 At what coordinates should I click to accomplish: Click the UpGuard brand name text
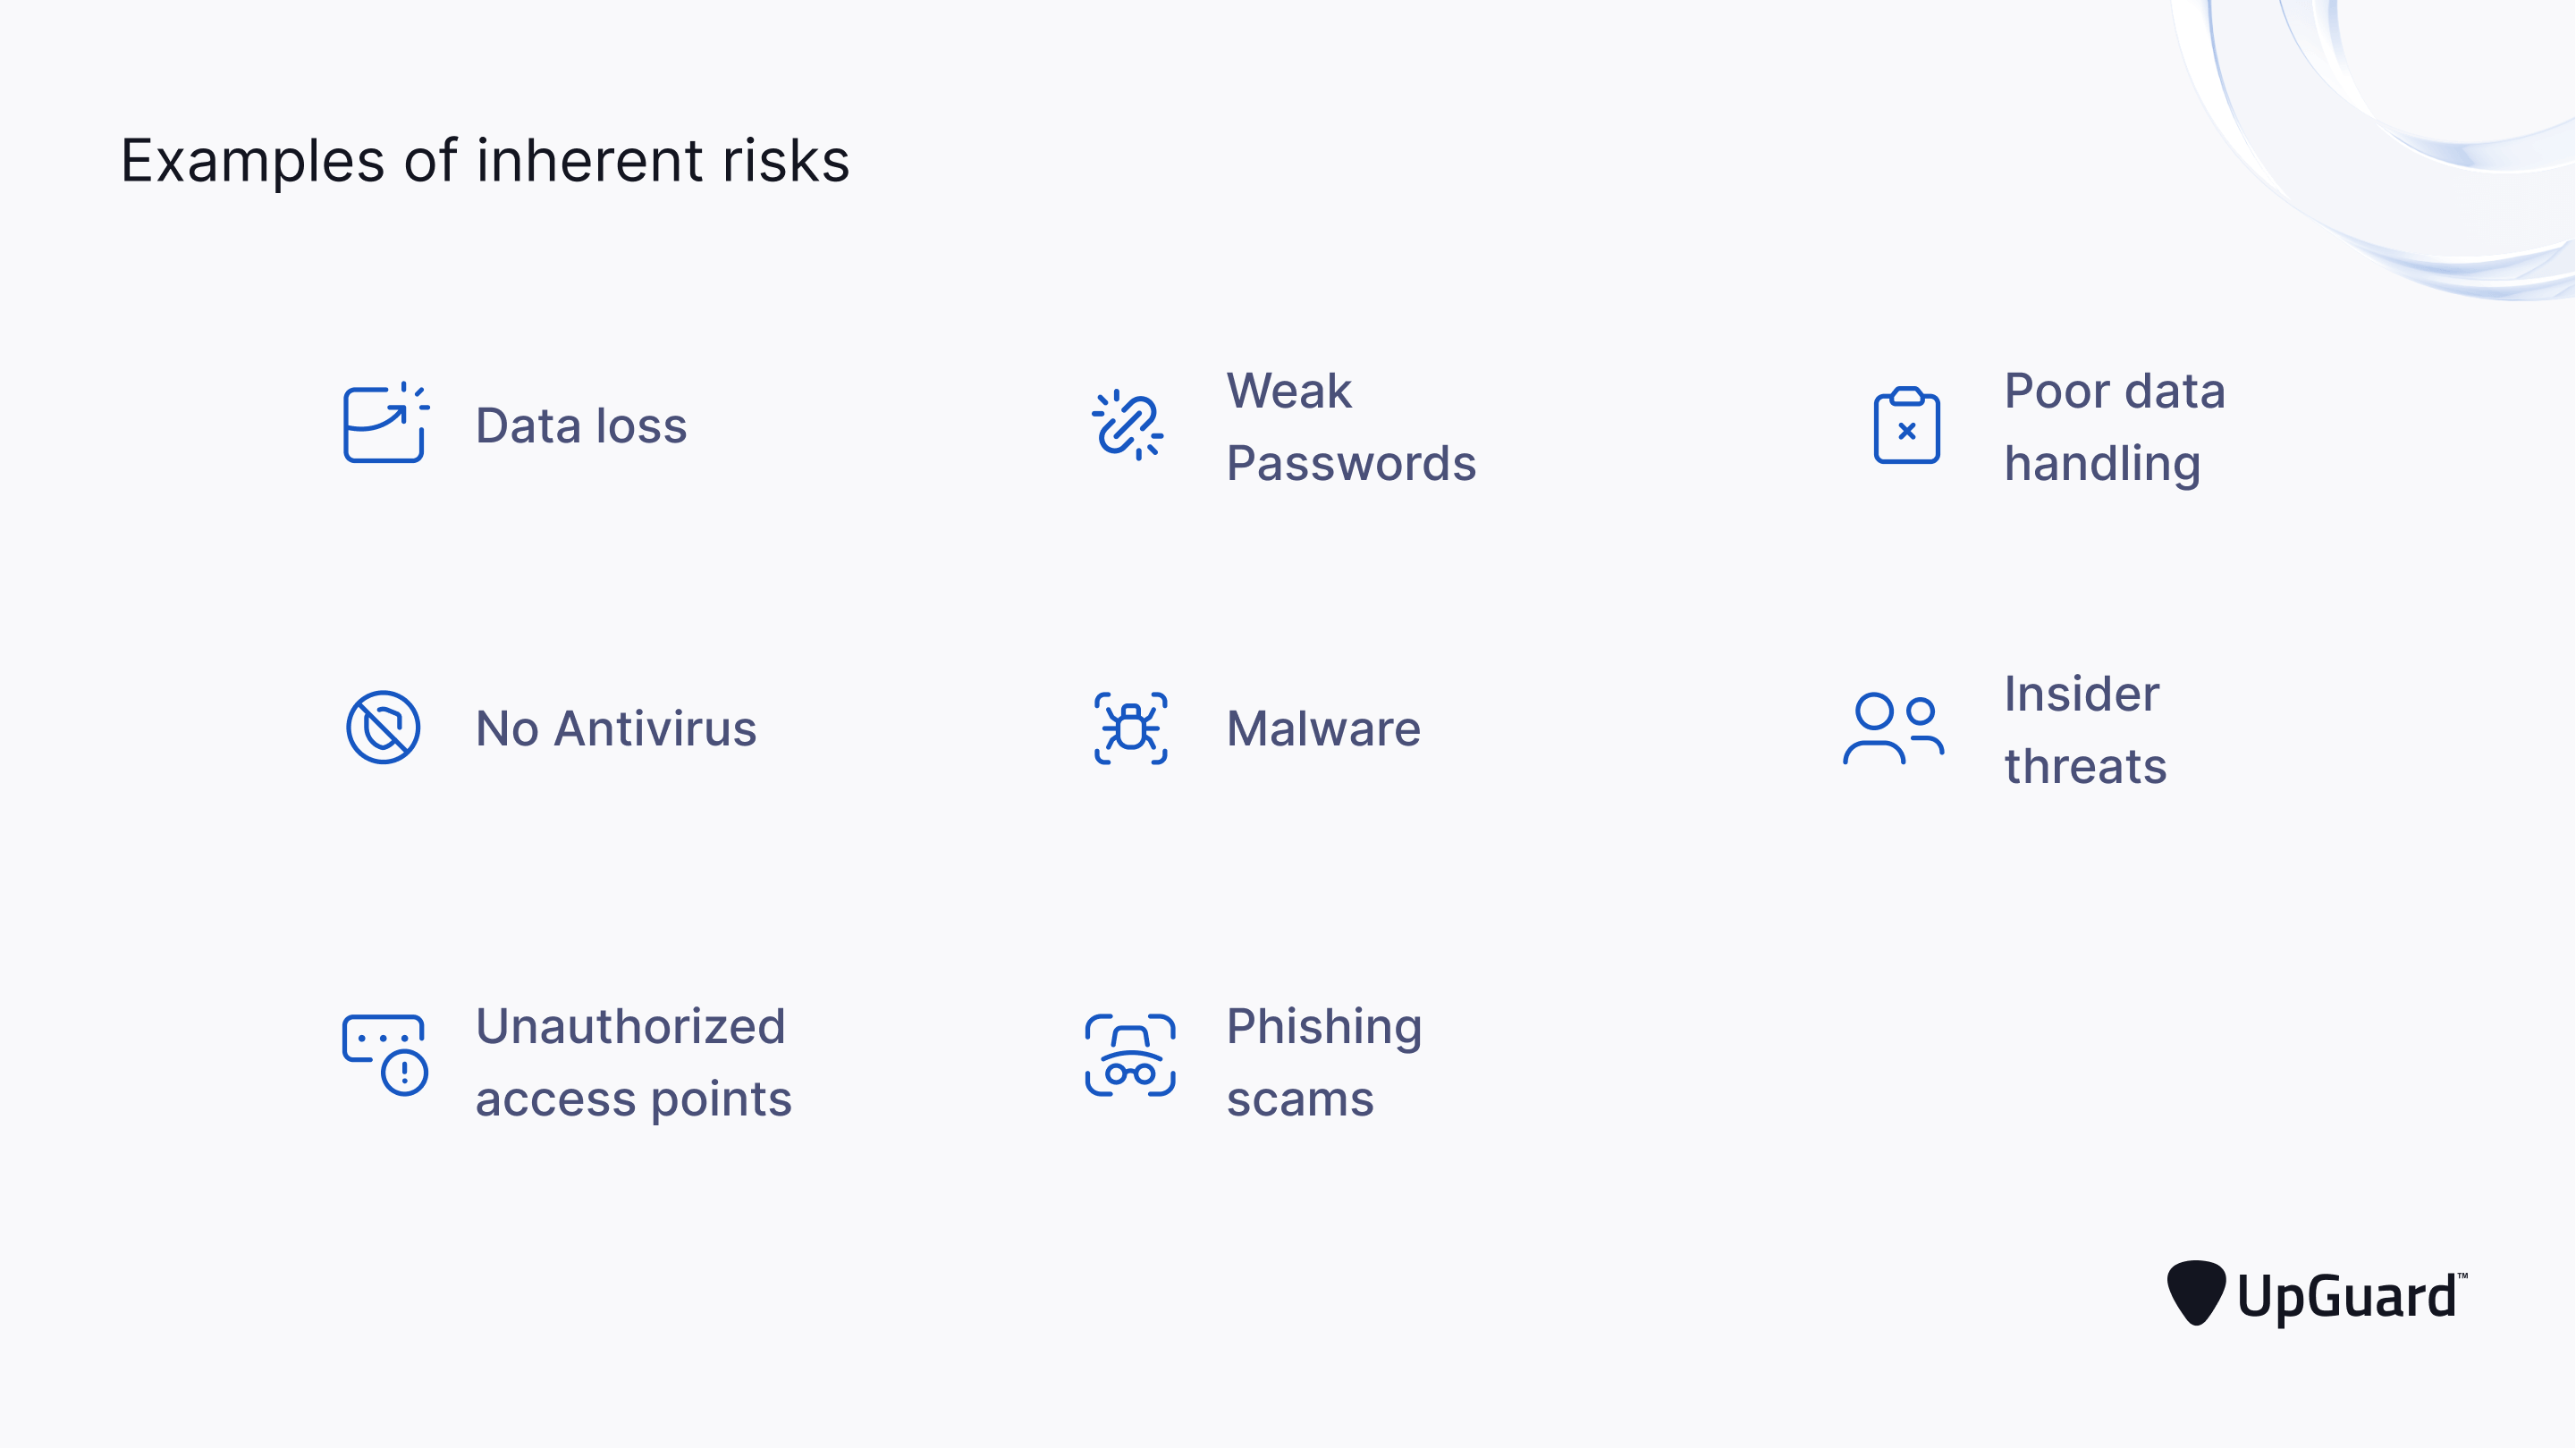pos(2348,1296)
